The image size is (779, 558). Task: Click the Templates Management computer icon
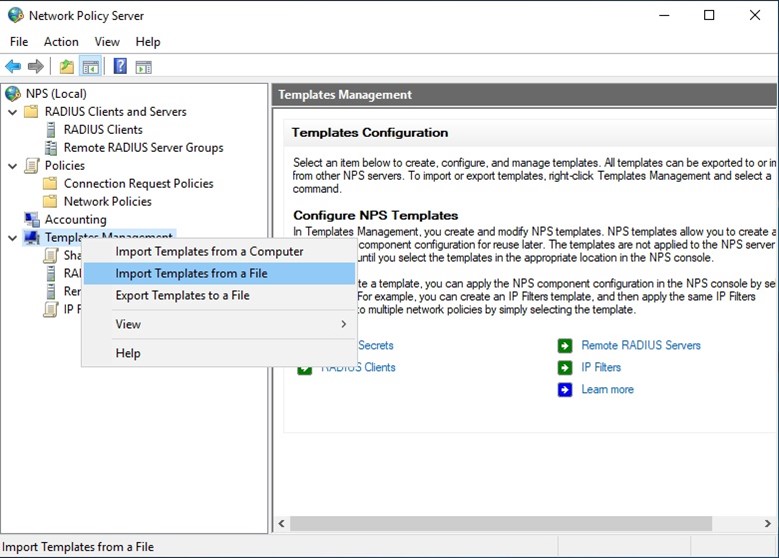tap(32, 238)
